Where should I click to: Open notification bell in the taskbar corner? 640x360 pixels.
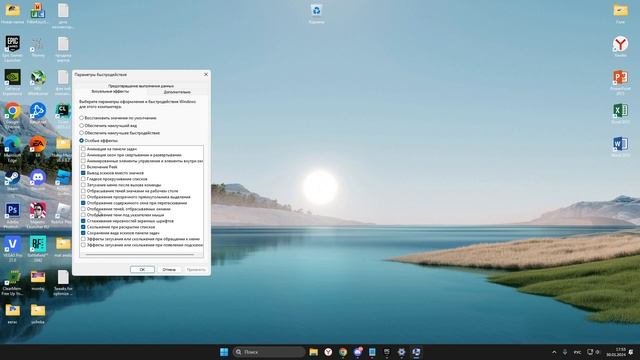[x=632, y=352]
